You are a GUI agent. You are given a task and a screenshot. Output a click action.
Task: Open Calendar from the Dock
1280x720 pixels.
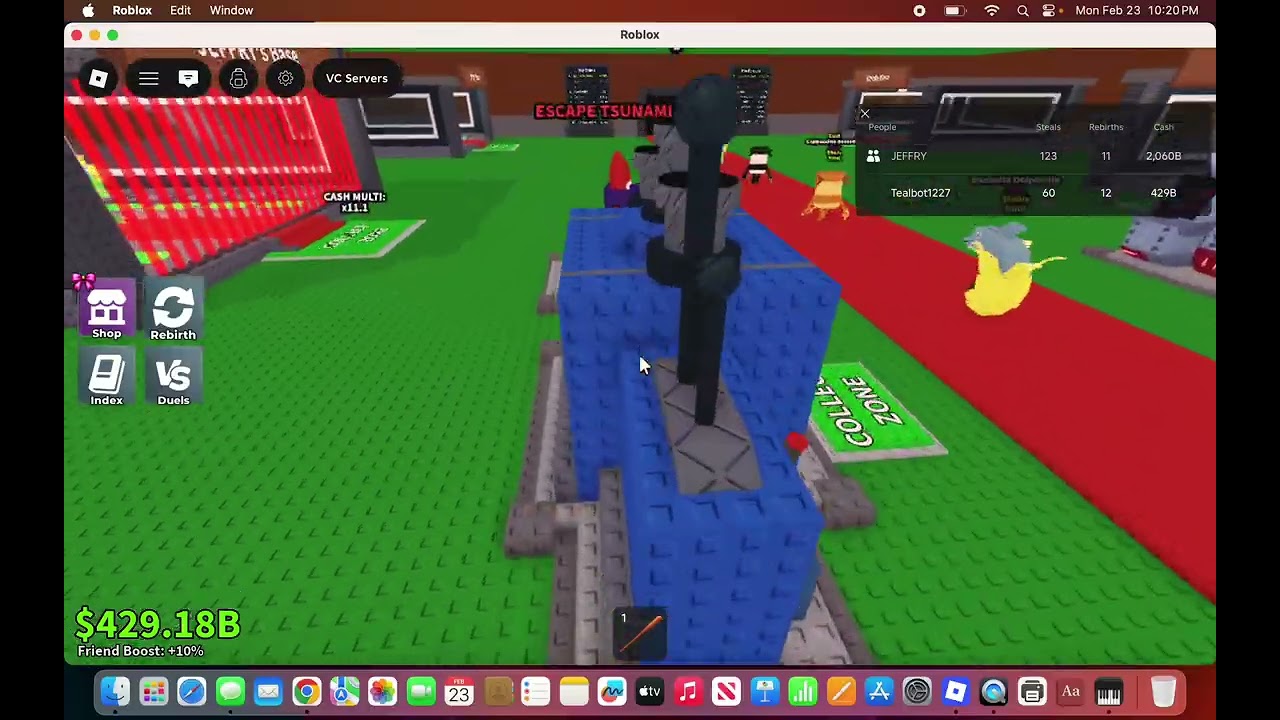point(459,691)
